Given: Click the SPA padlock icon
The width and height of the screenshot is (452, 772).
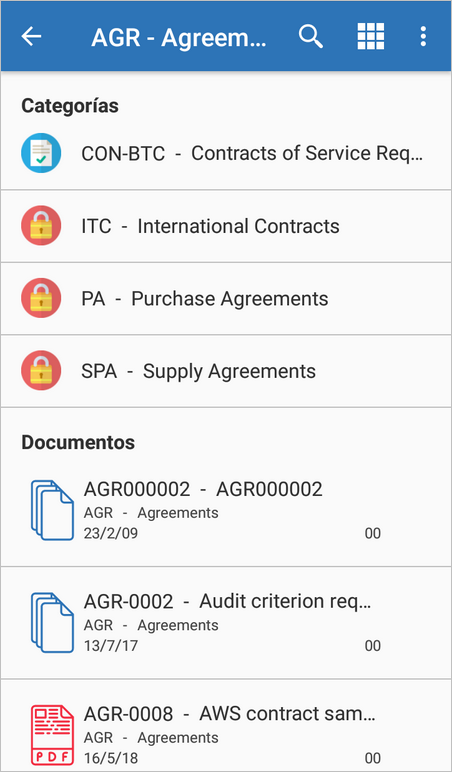Looking at the screenshot, I should click(41, 371).
